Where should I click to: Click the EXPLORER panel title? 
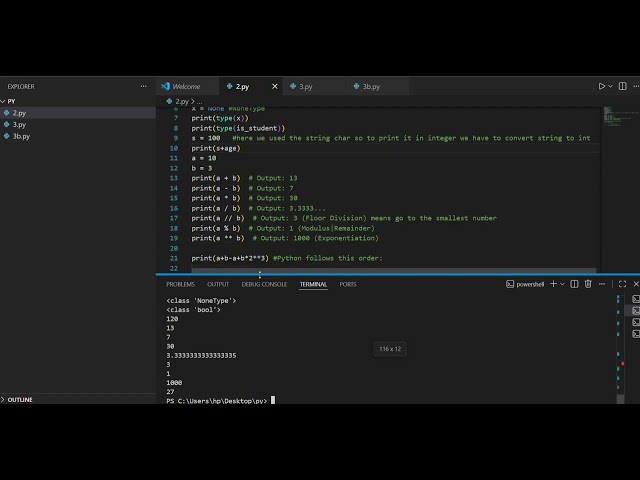(21, 87)
